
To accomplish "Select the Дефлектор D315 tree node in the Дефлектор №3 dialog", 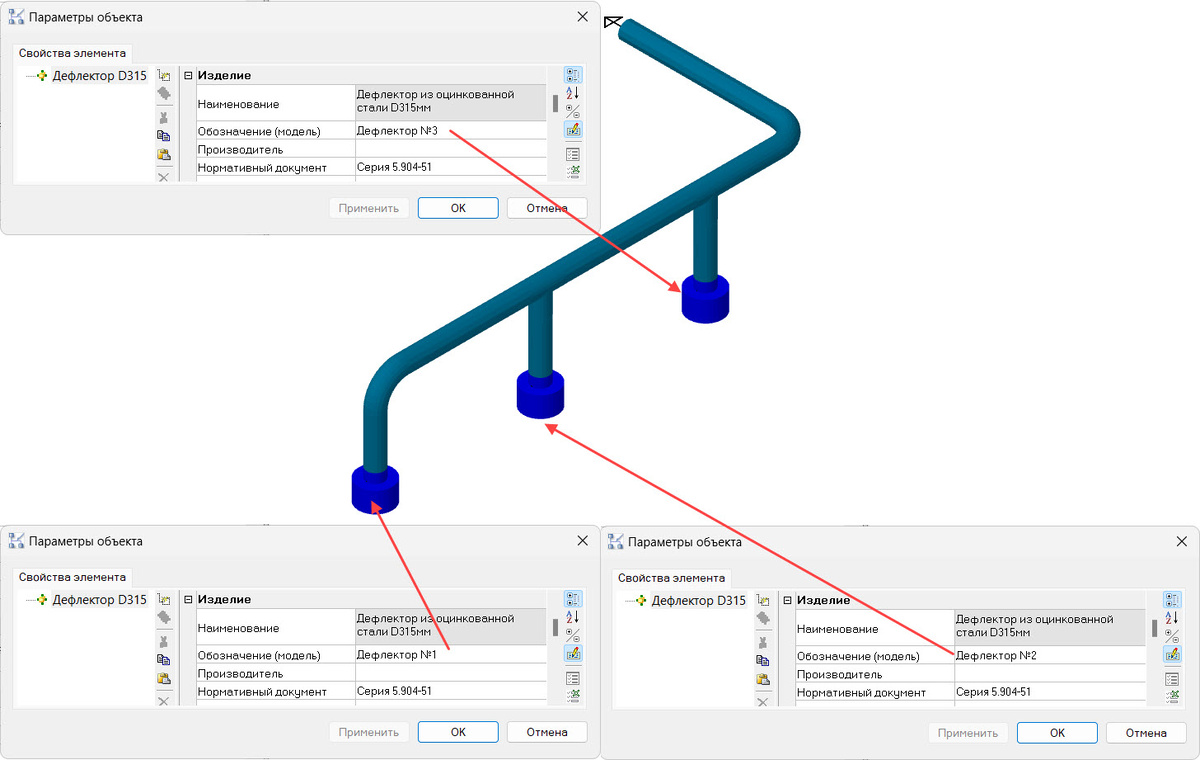I will [x=99, y=76].
